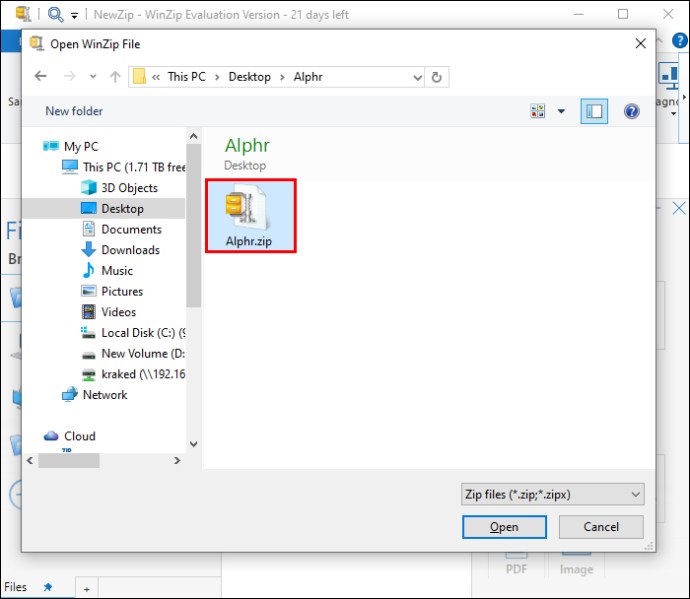Click the Cancel button

[x=601, y=527]
